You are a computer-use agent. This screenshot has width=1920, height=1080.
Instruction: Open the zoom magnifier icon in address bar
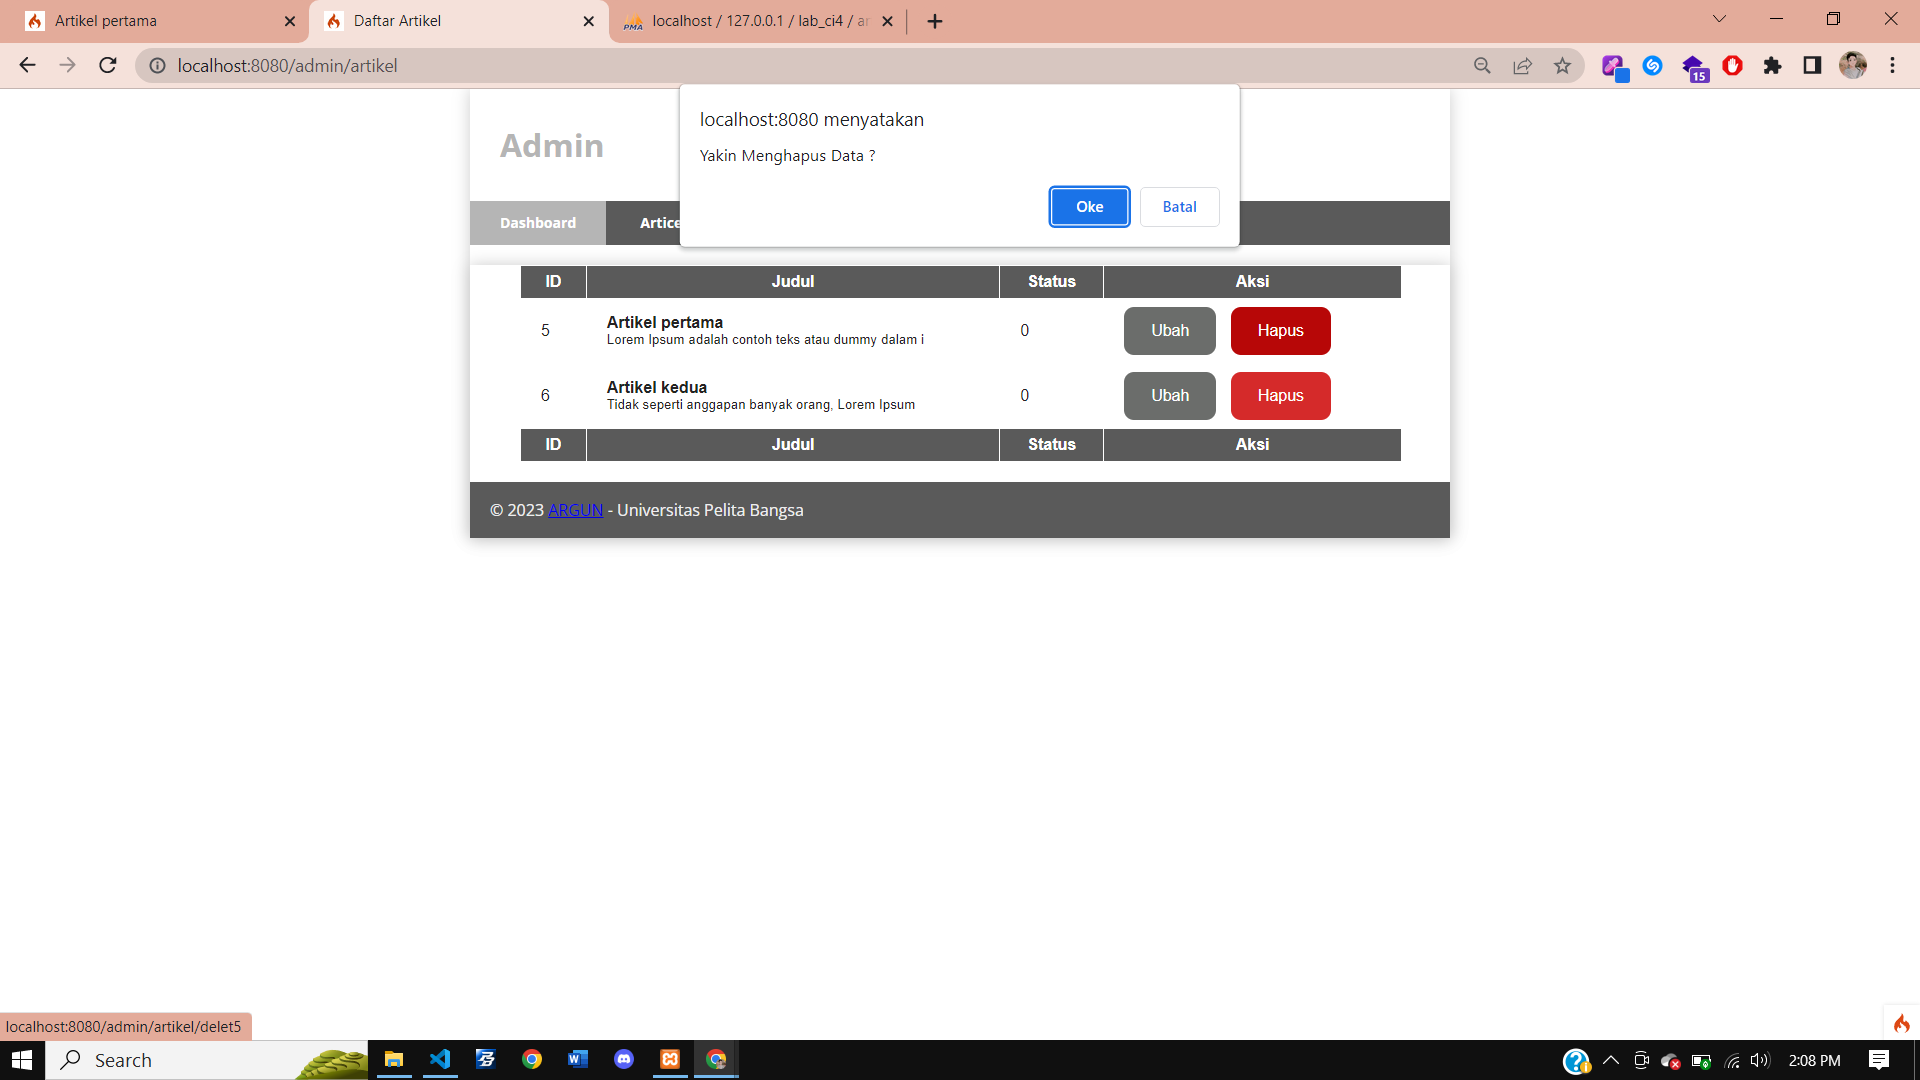pos(1482,66)
